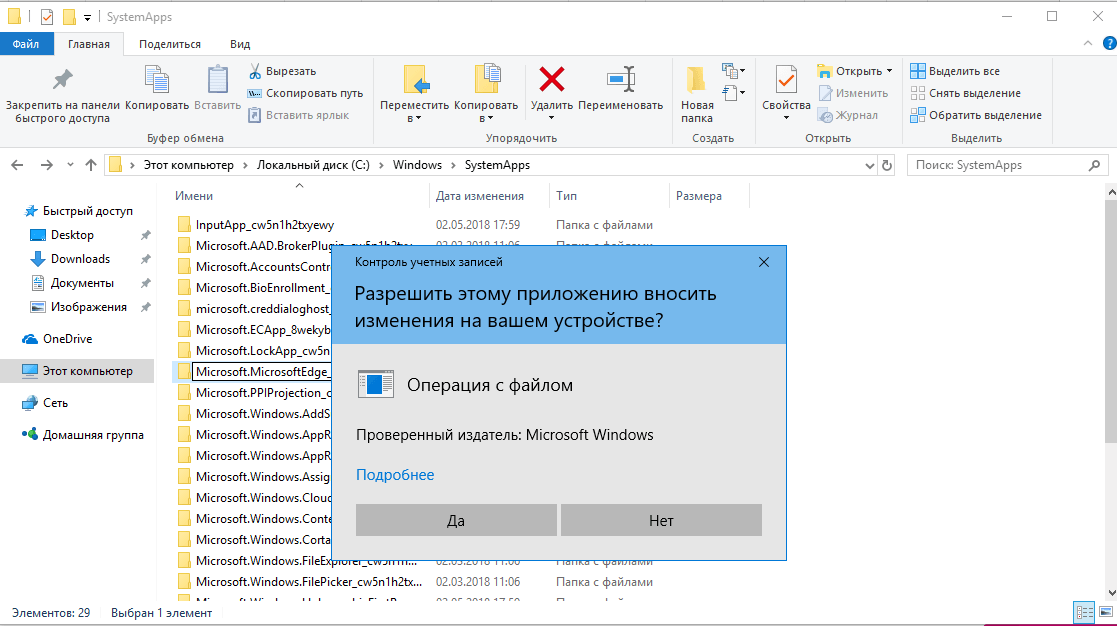Open Downloads in navigation pane
1117x626 pixels.
pyautogui.click(x=80, y=259)
